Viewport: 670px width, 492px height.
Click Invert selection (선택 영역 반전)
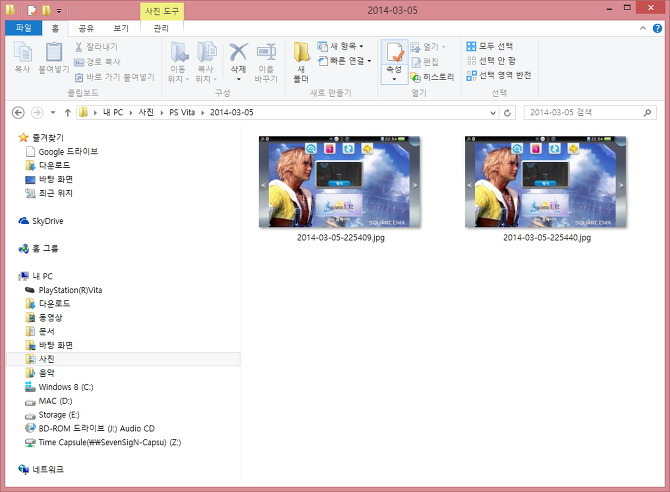coord(499,76)
